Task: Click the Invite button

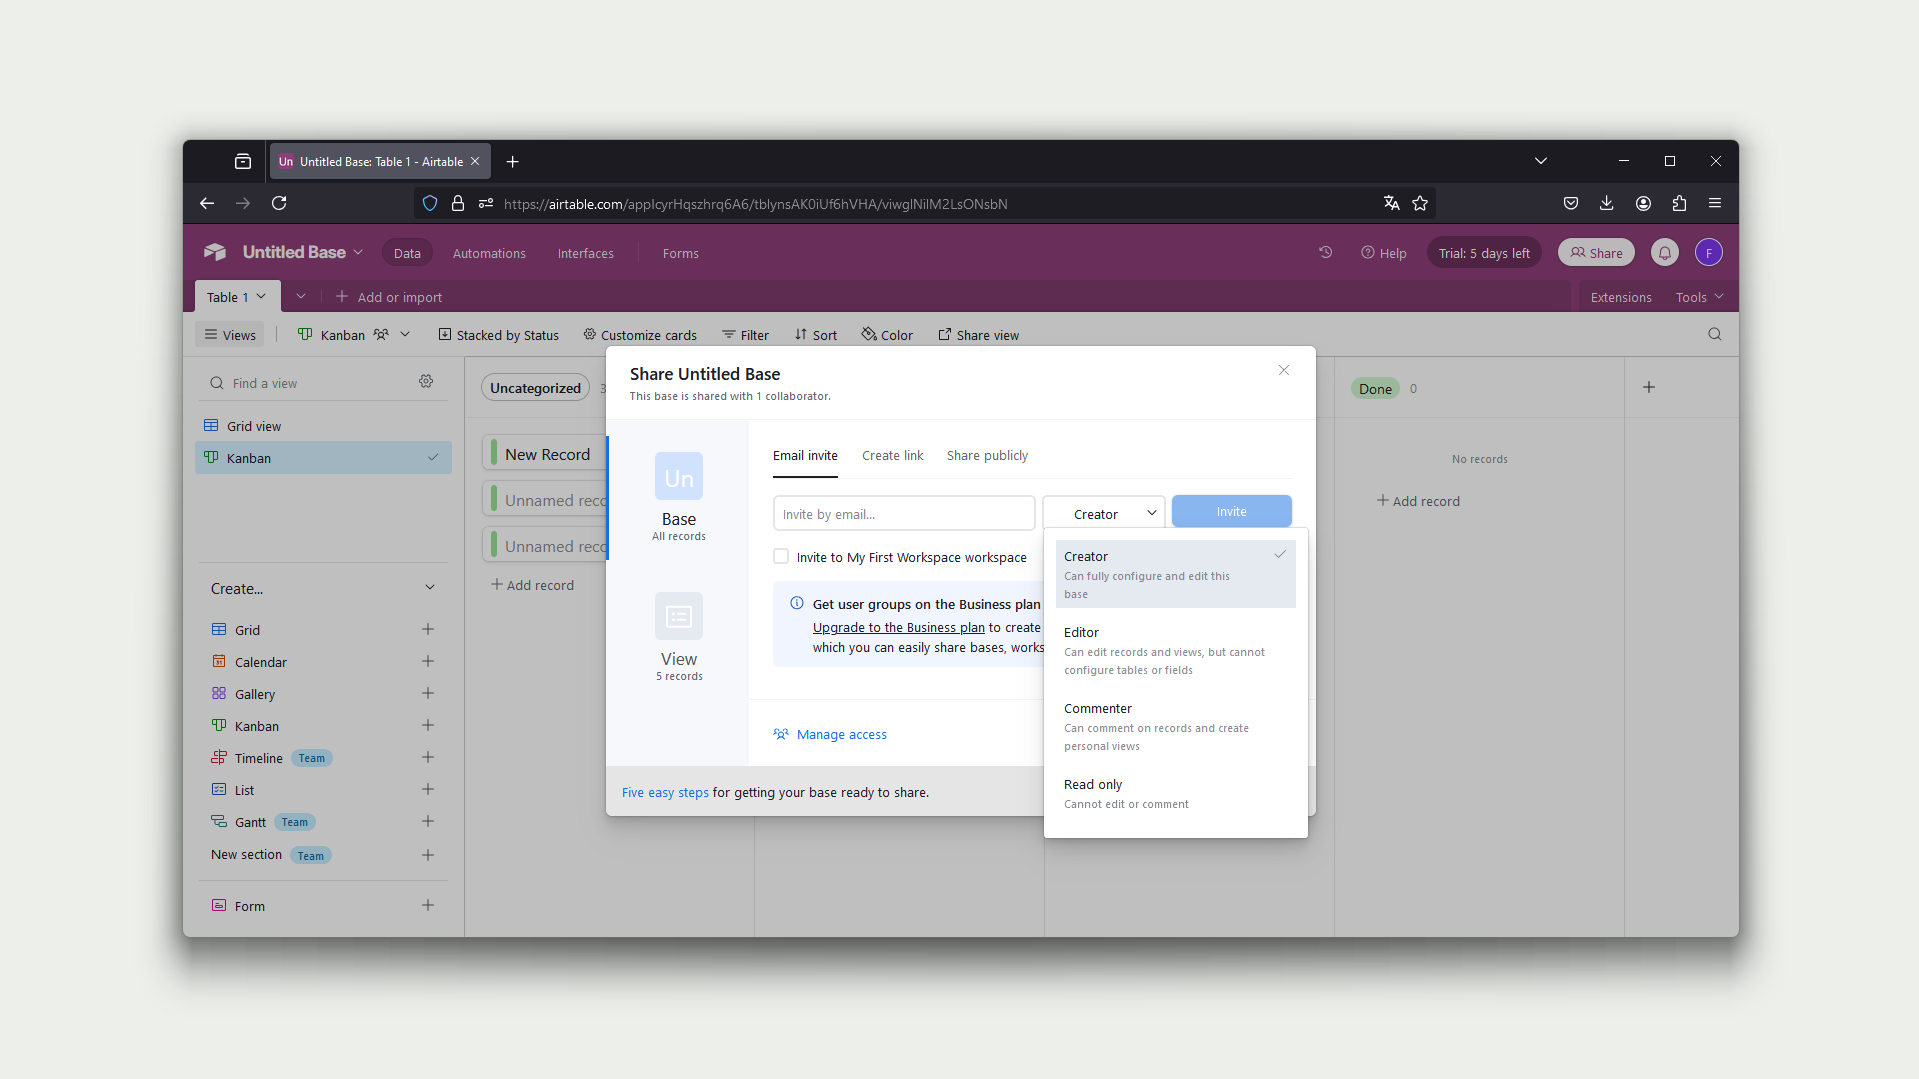Action: (x=1232, y=511)
